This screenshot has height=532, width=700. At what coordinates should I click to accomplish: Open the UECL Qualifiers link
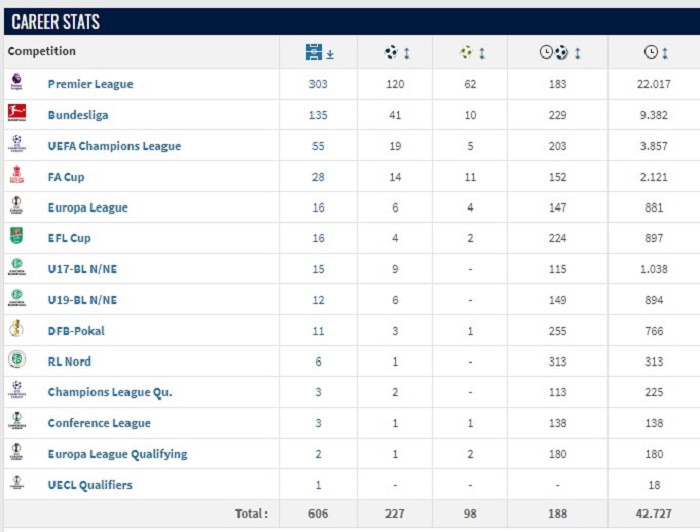90,485
